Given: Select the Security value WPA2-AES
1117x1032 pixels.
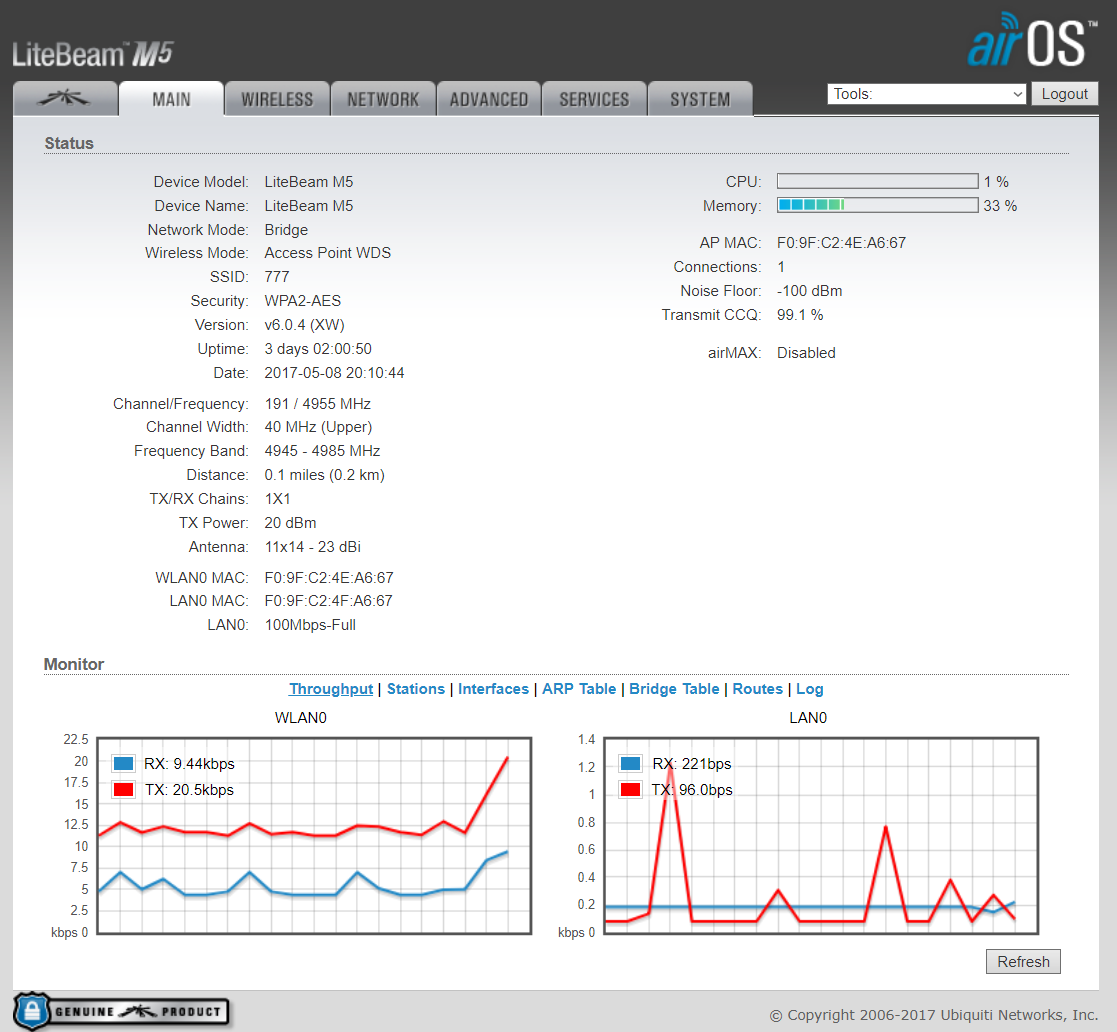Looking at the screenshot, I should pos(303,301).
